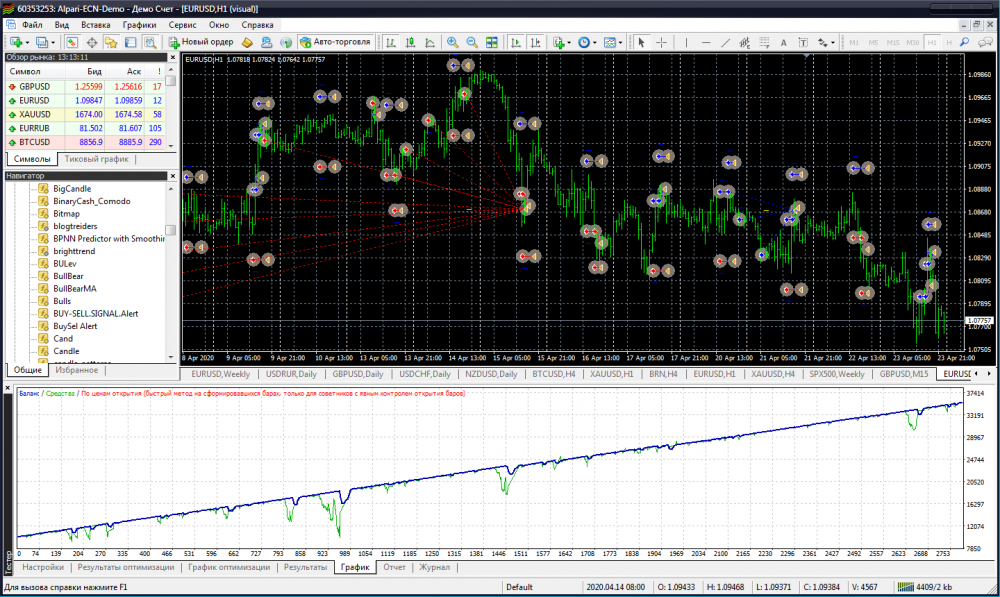
Task: Open the XAUUSD,H1 chart tab
Action: point(611,374)
